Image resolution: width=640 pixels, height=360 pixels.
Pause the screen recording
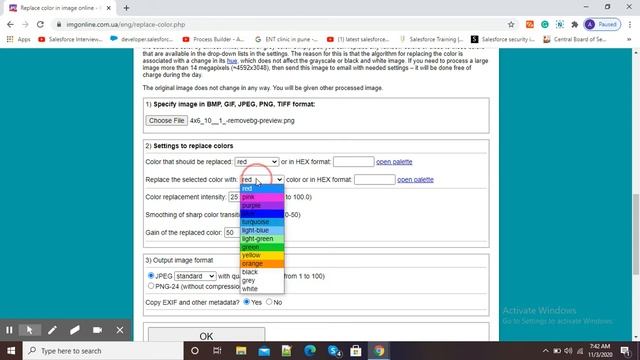[x=9, y=330]
